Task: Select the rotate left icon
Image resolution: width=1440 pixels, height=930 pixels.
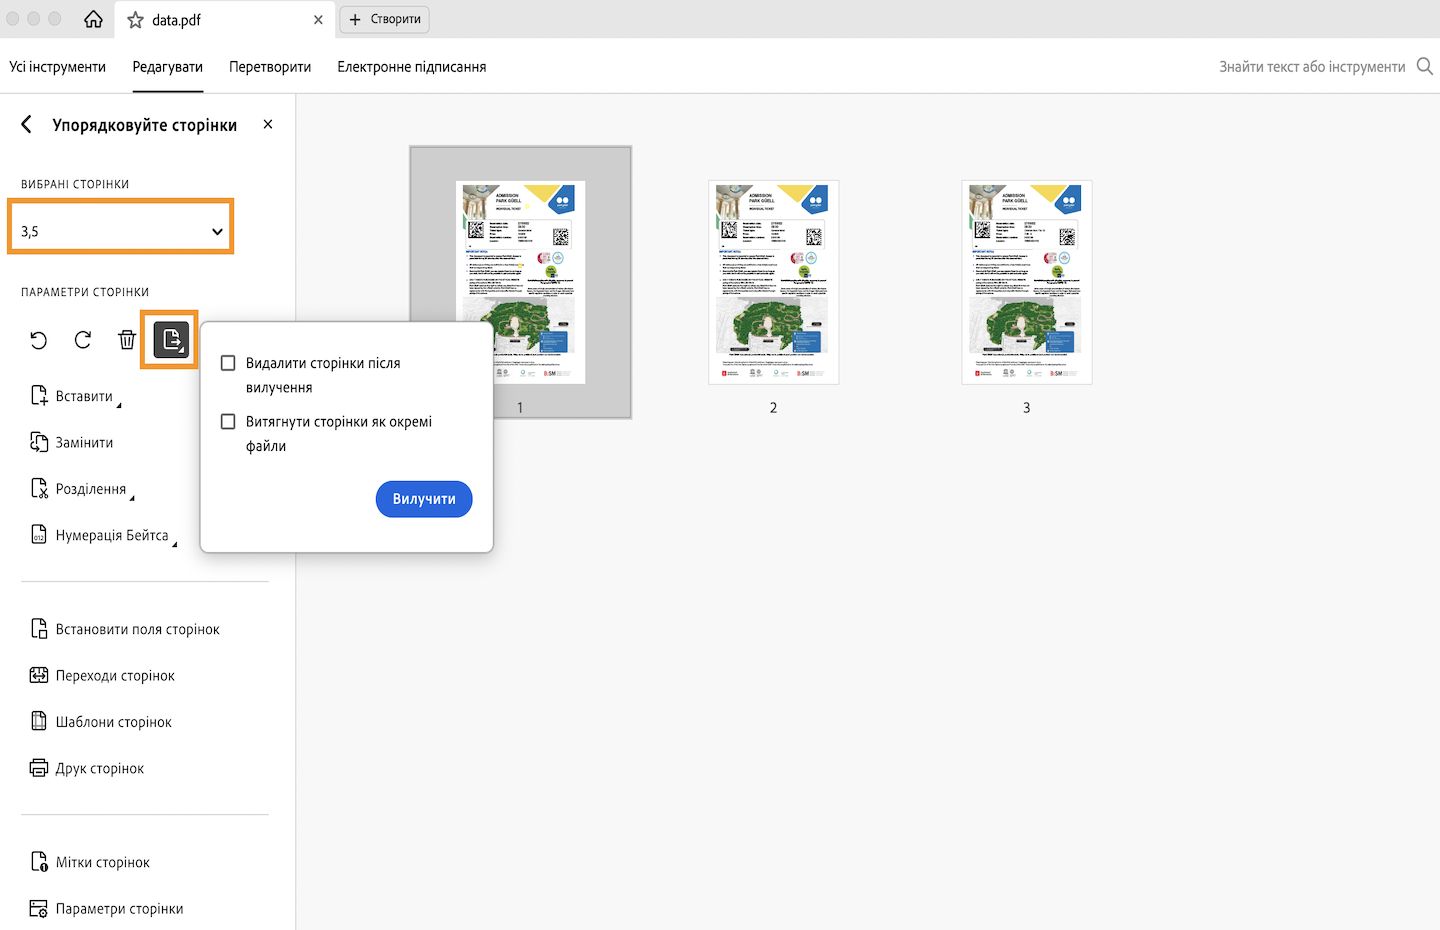Action: point(38,340)
